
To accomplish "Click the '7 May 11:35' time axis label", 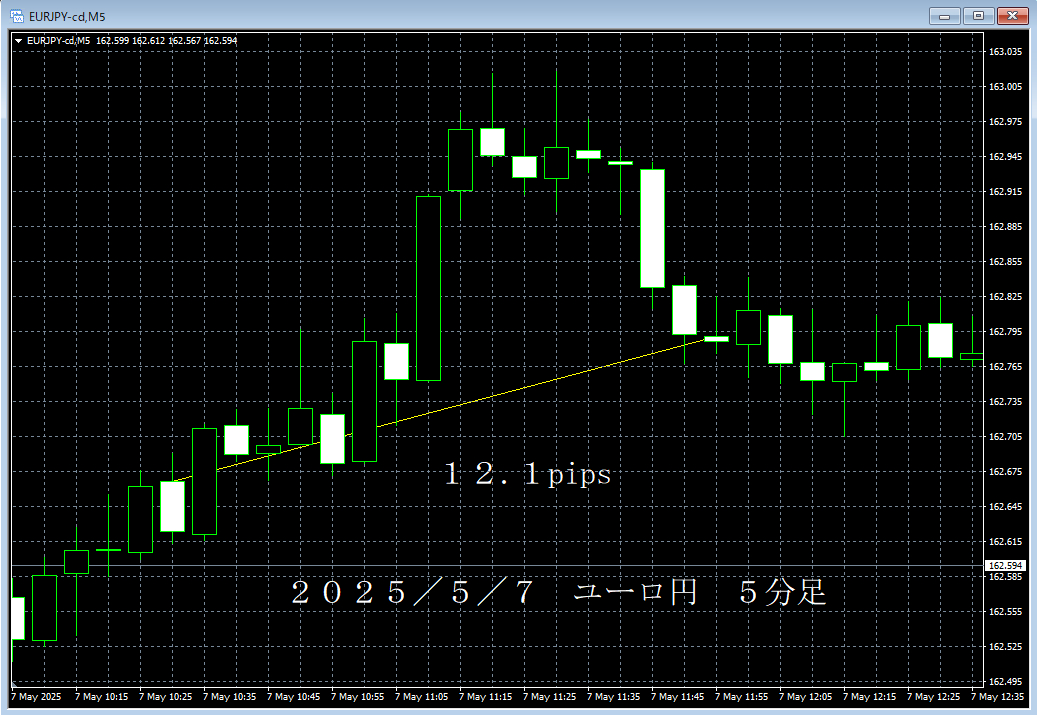I will tap(614, 696).
